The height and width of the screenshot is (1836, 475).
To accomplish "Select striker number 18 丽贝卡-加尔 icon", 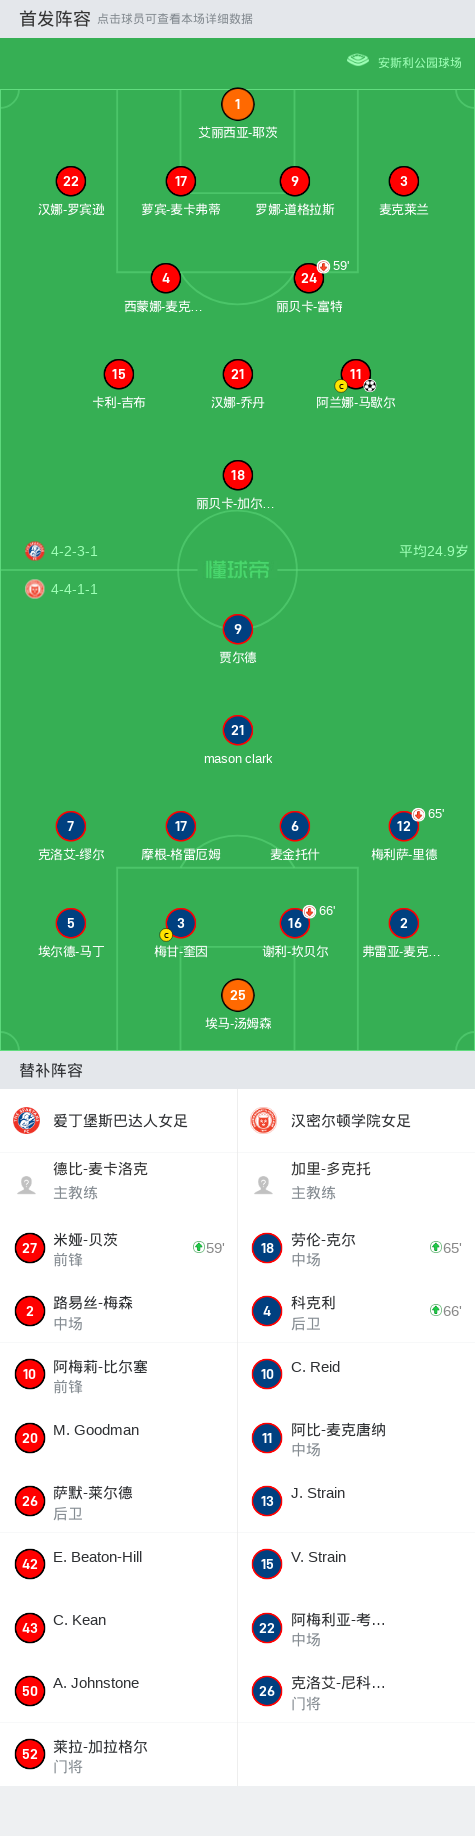I will [237, 475].
